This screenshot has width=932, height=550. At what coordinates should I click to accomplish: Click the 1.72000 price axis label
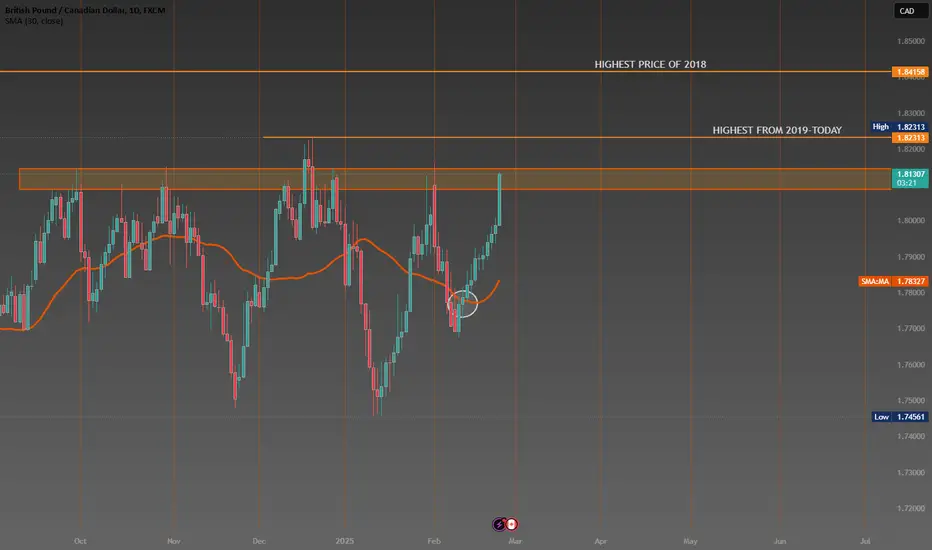(911, 508)
